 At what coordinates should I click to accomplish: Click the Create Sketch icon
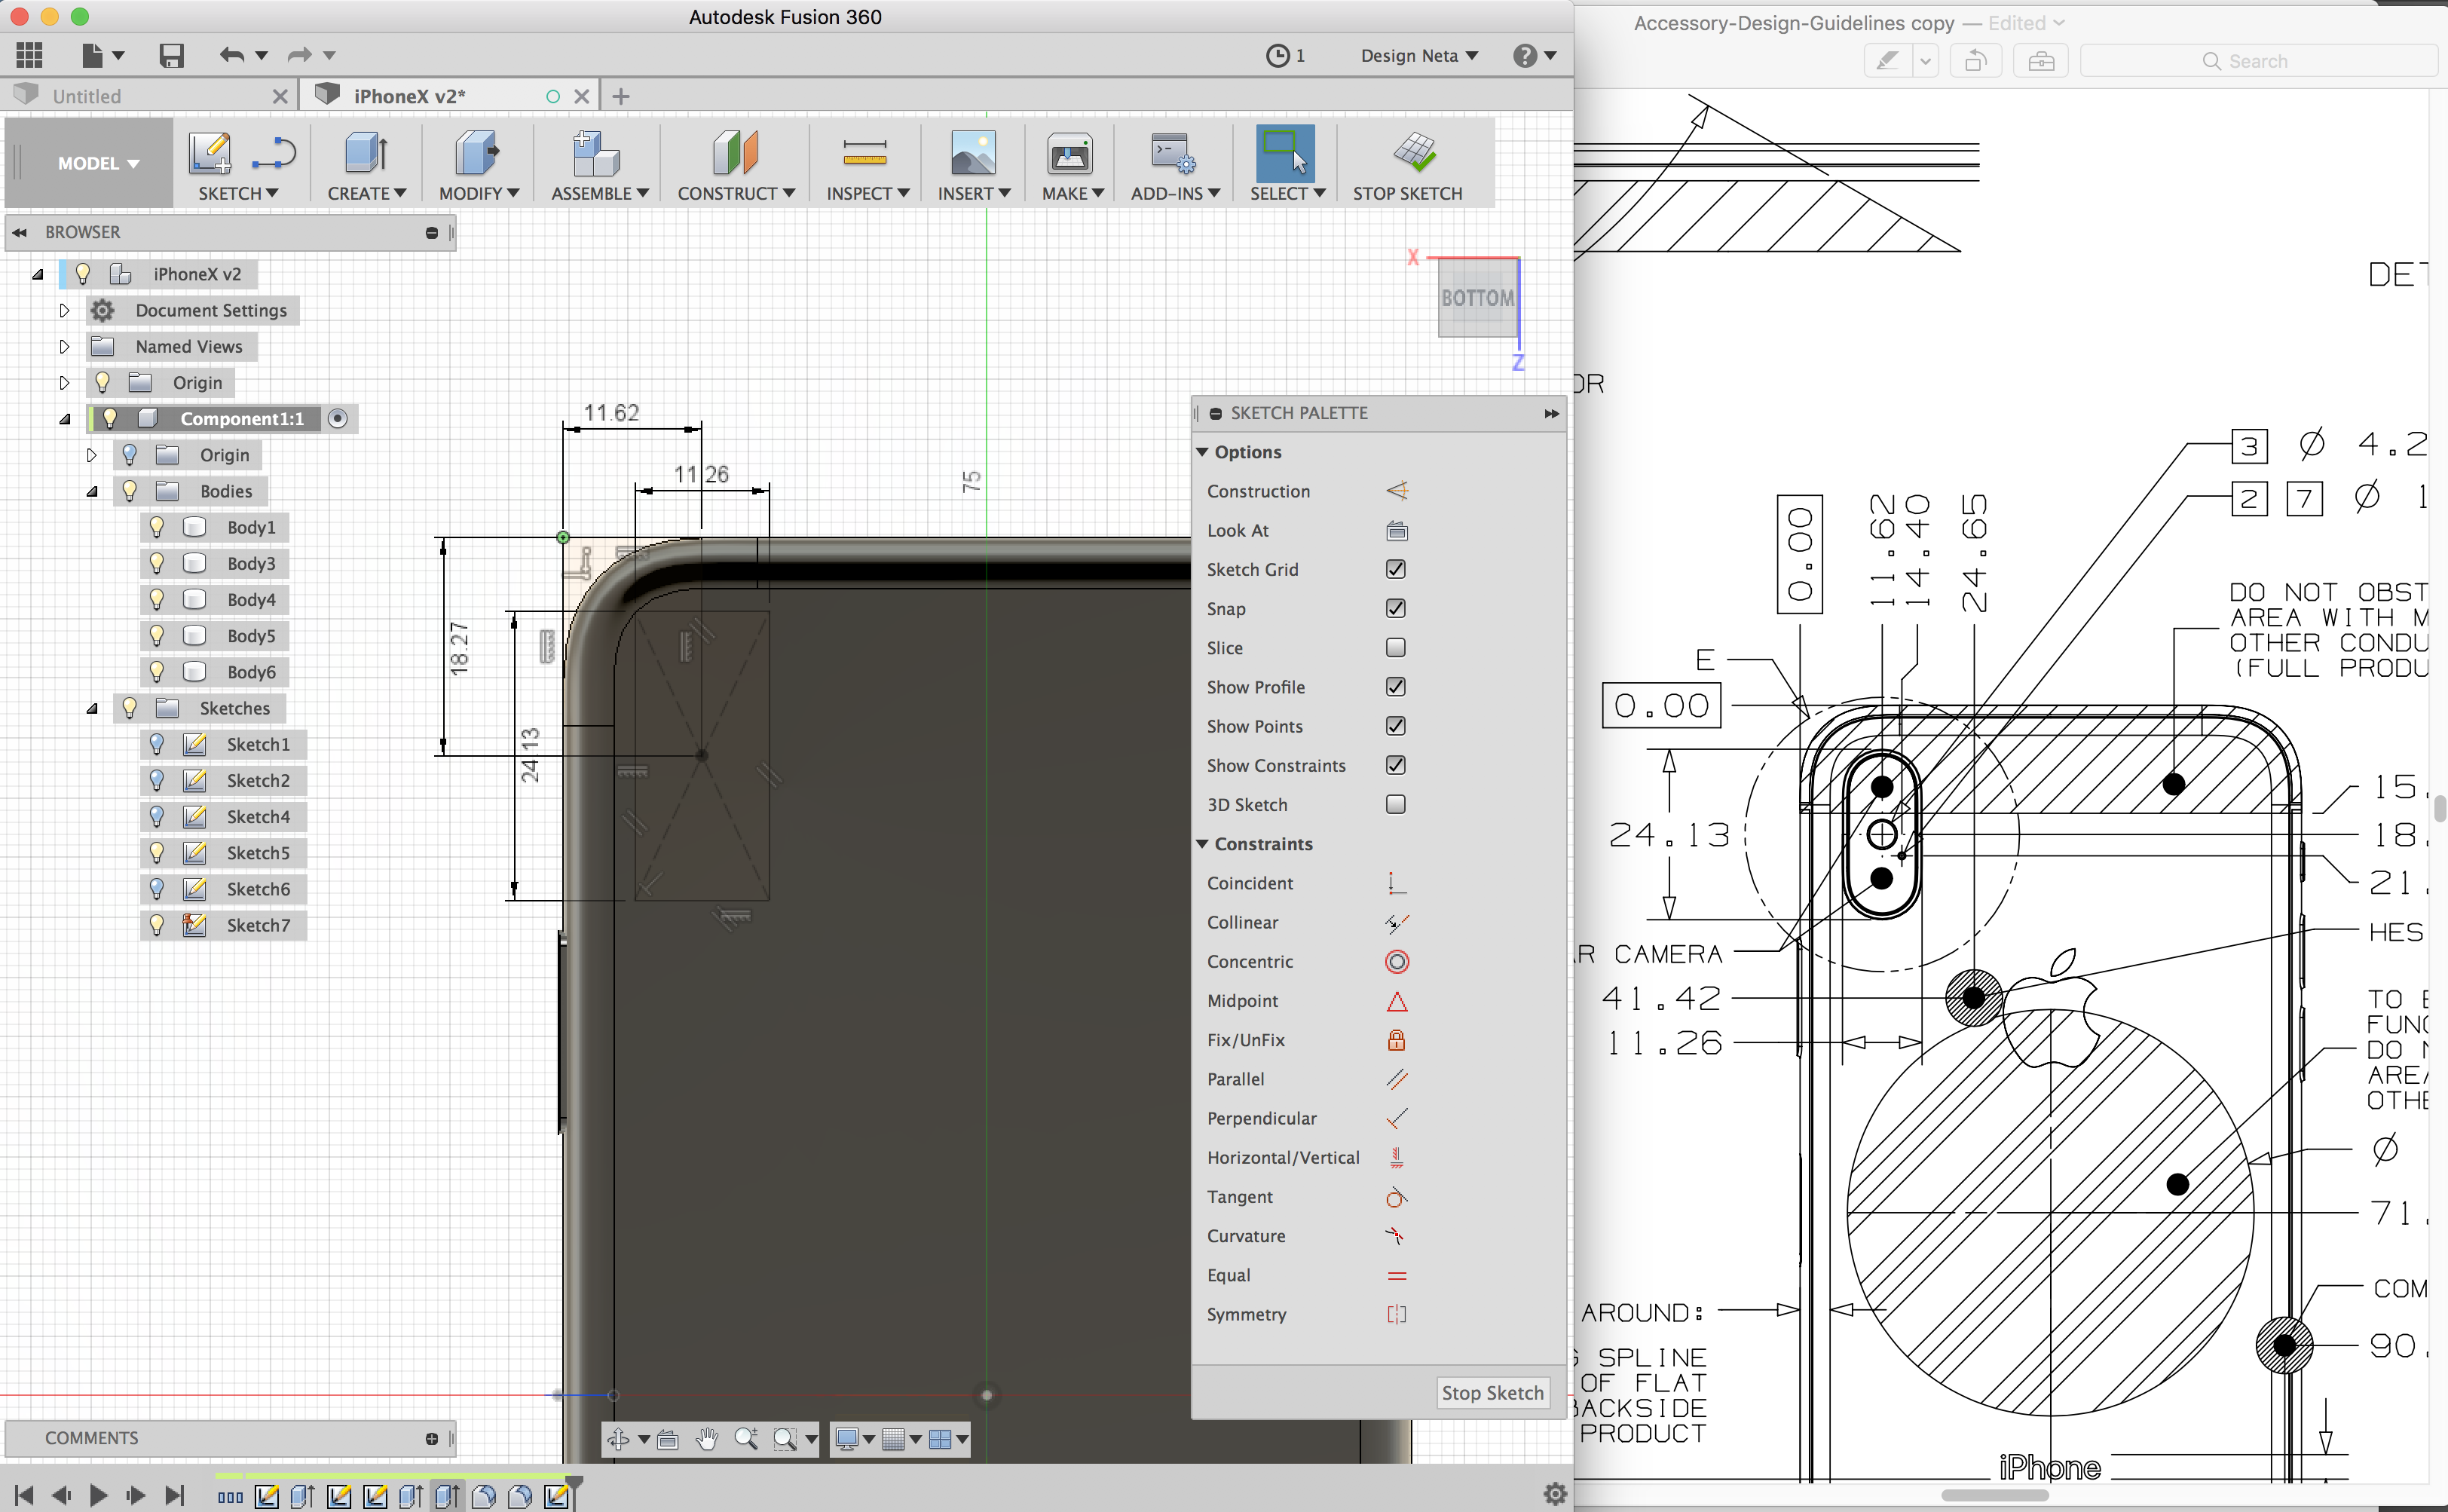pos(210,153)
